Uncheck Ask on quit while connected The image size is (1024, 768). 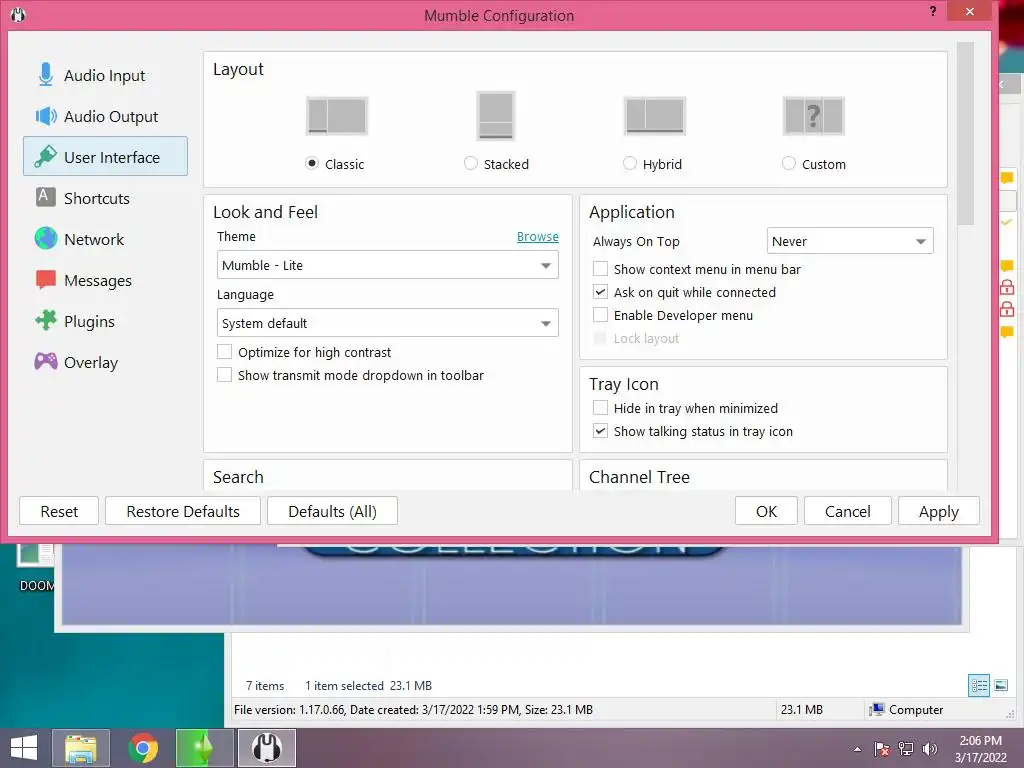[x=600, y=291]
